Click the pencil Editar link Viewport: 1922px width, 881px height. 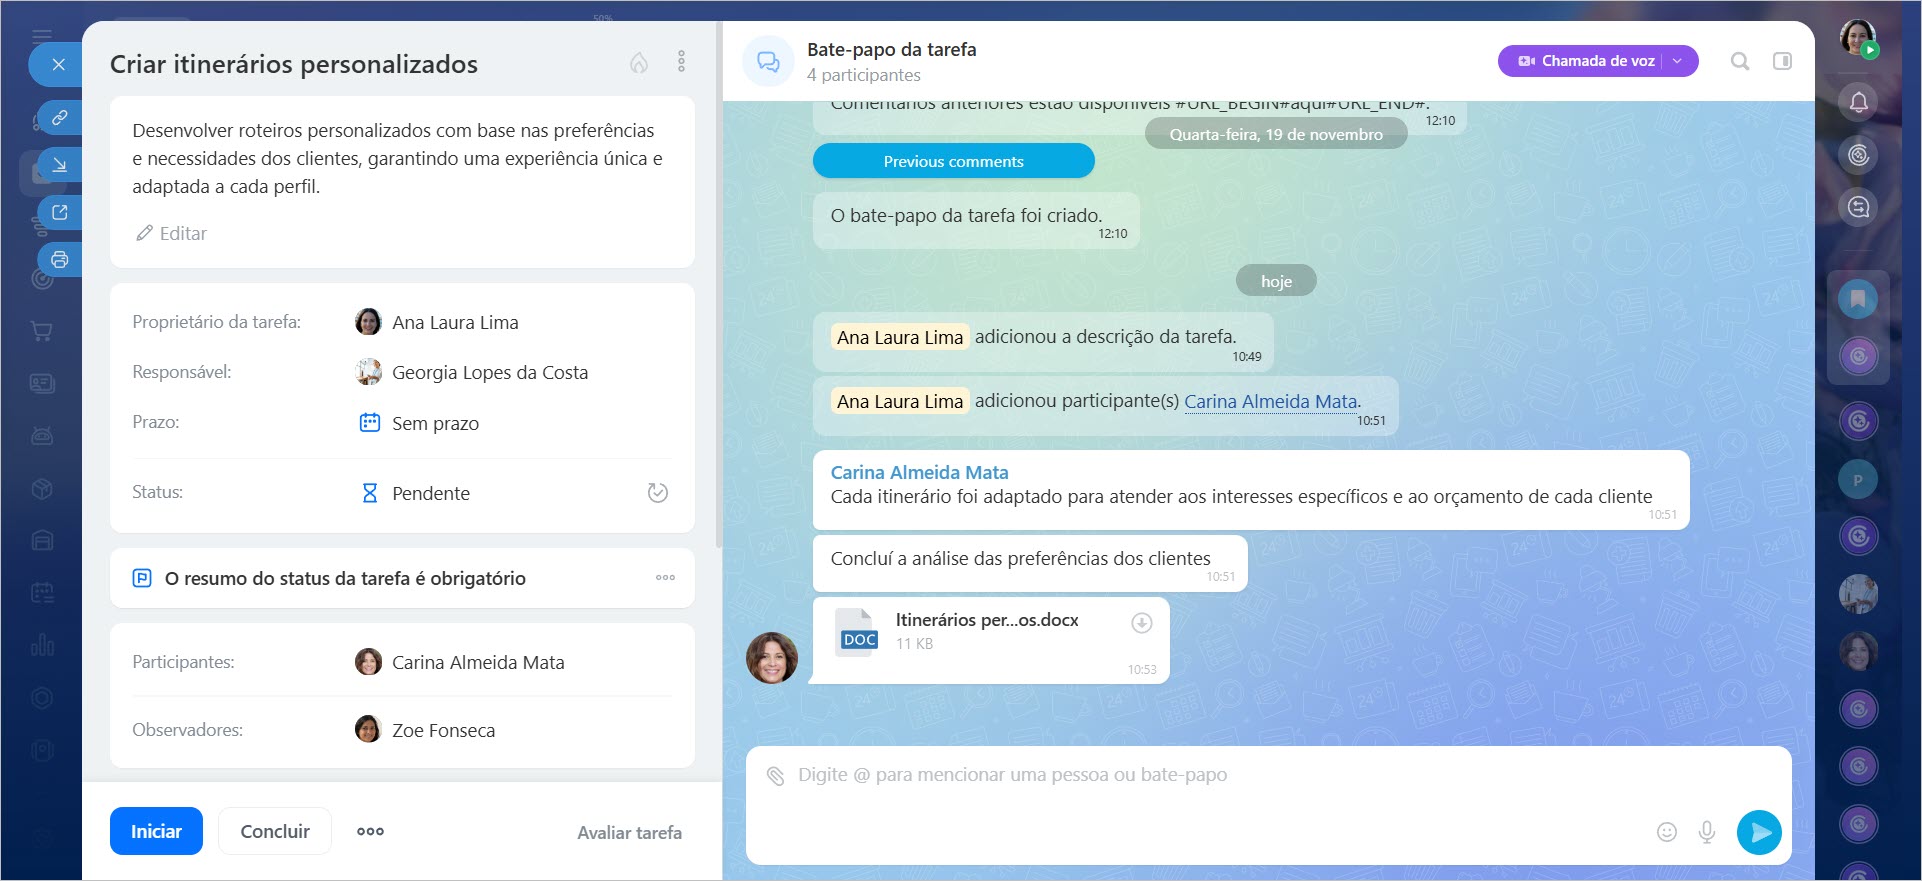(x=171, y=233)
